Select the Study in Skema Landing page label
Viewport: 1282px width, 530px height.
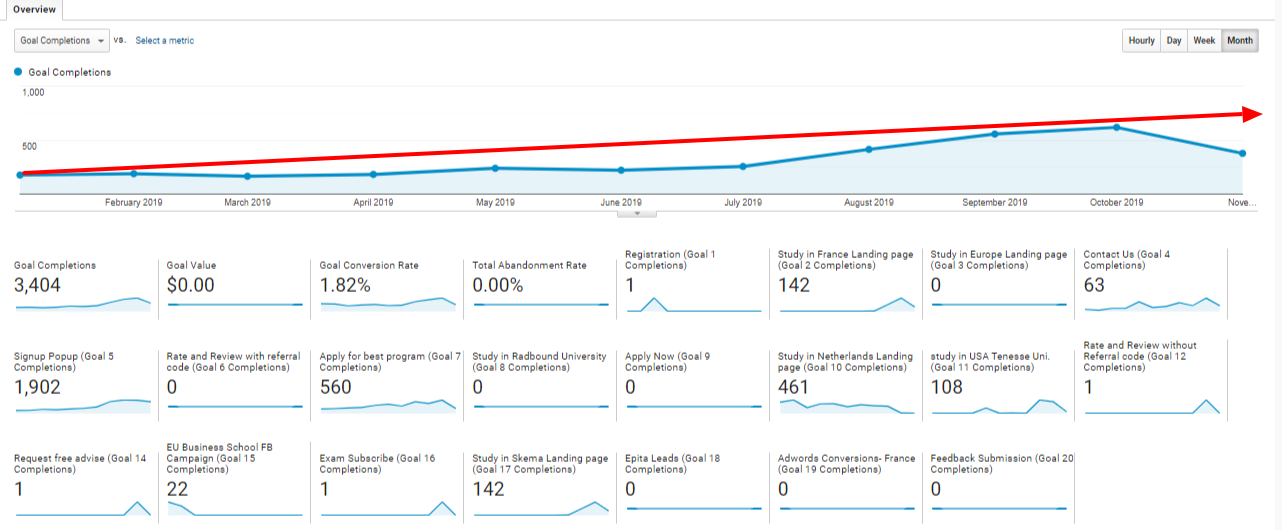[541, 464]
